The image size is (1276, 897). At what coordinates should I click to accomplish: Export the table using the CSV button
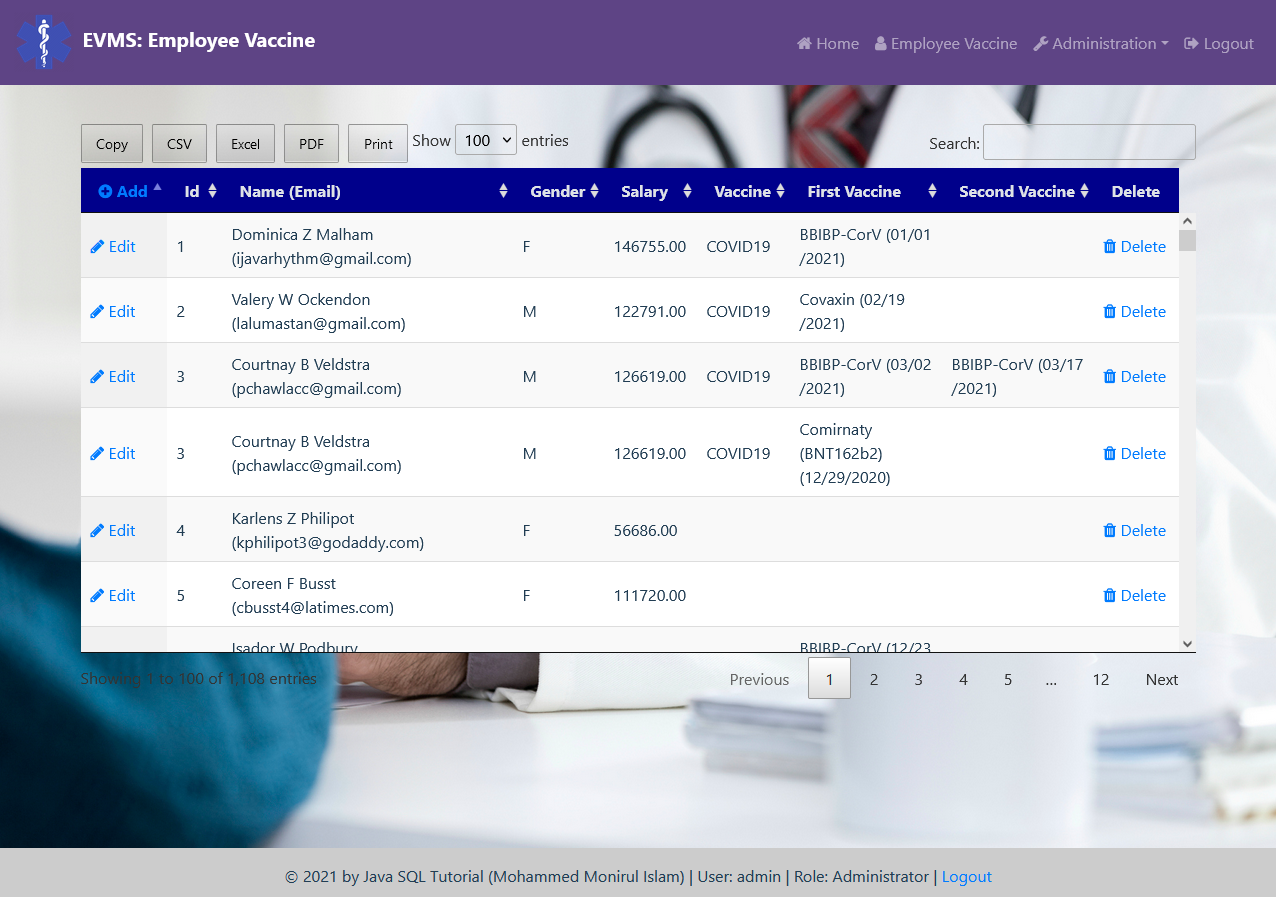coord(179,143)
